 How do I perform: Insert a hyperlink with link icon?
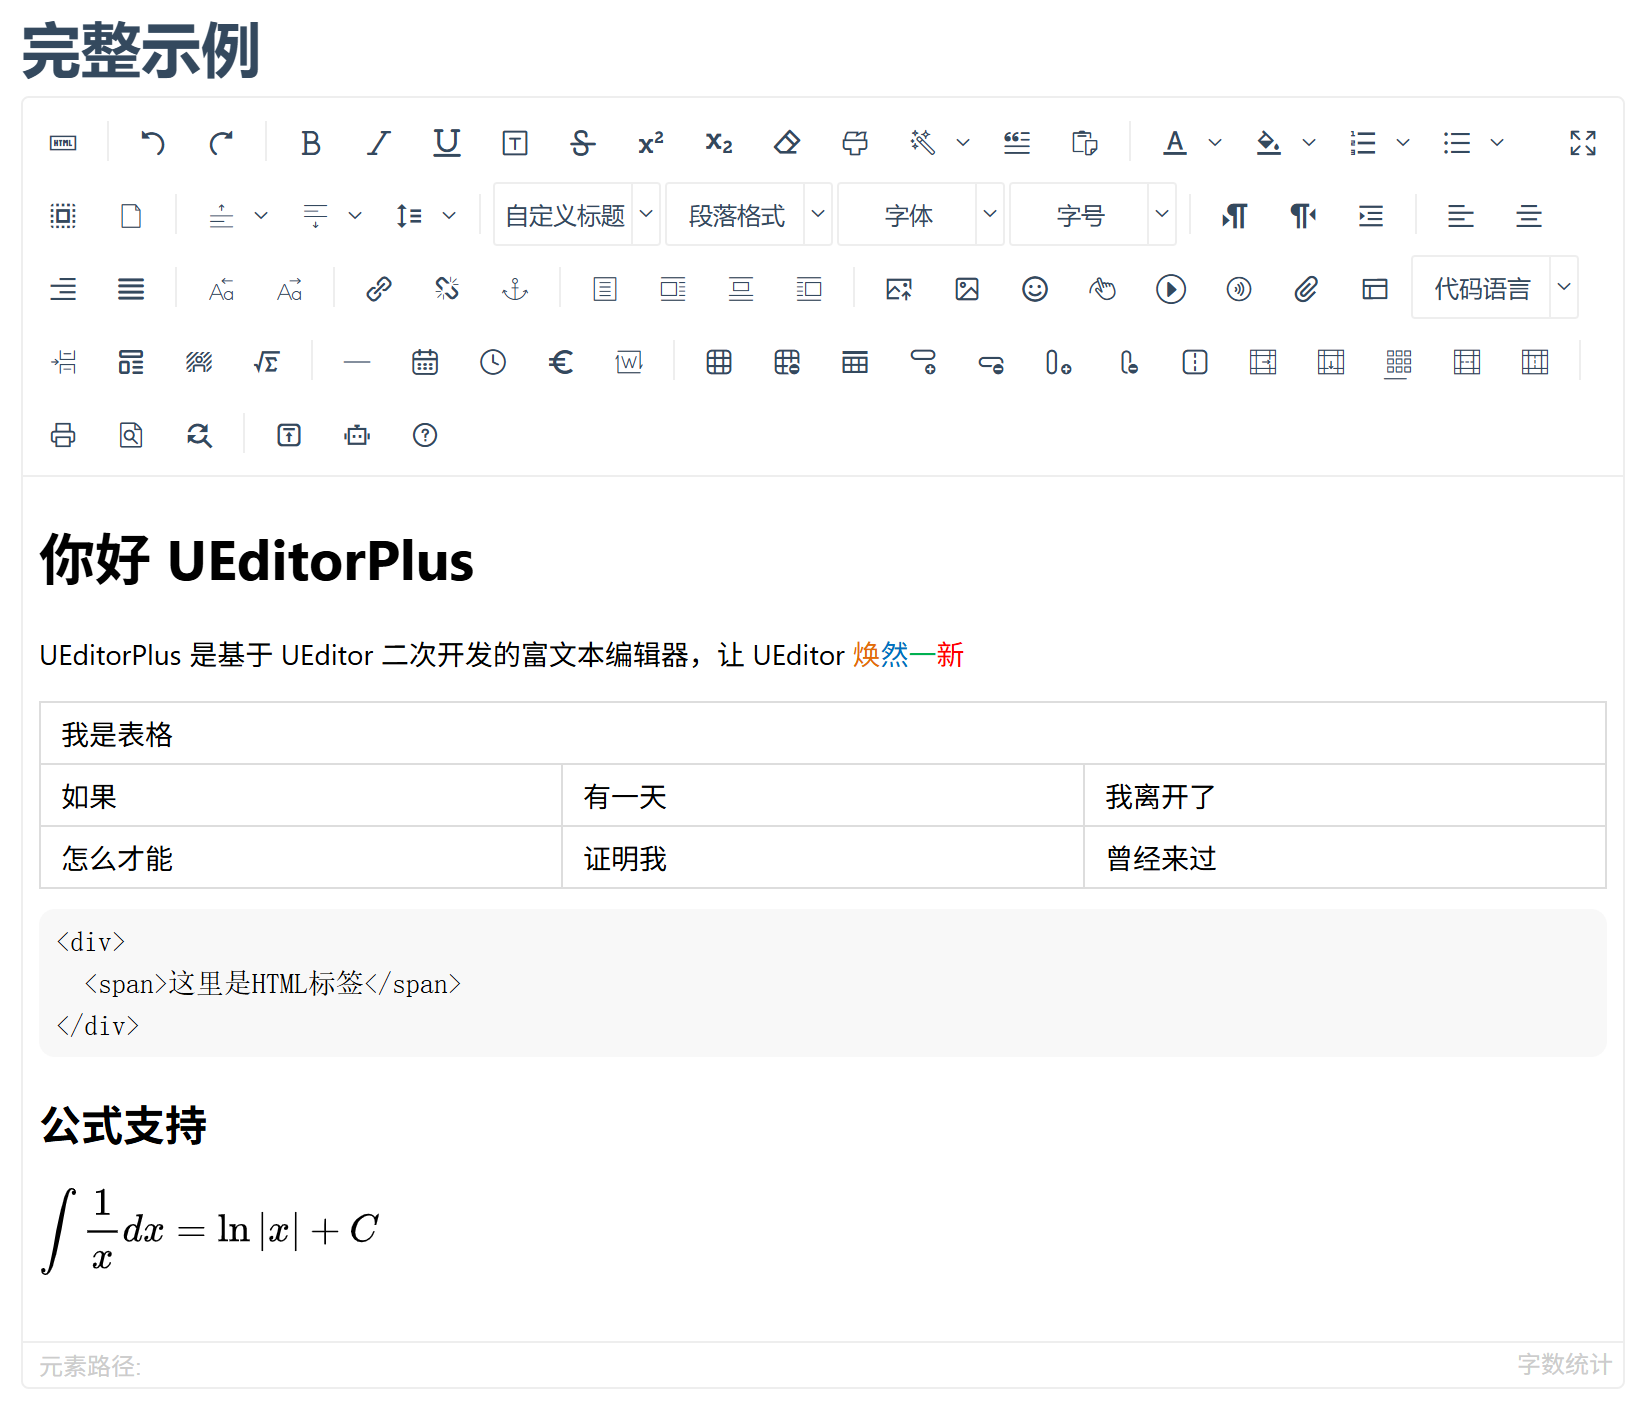click(379, 289)
